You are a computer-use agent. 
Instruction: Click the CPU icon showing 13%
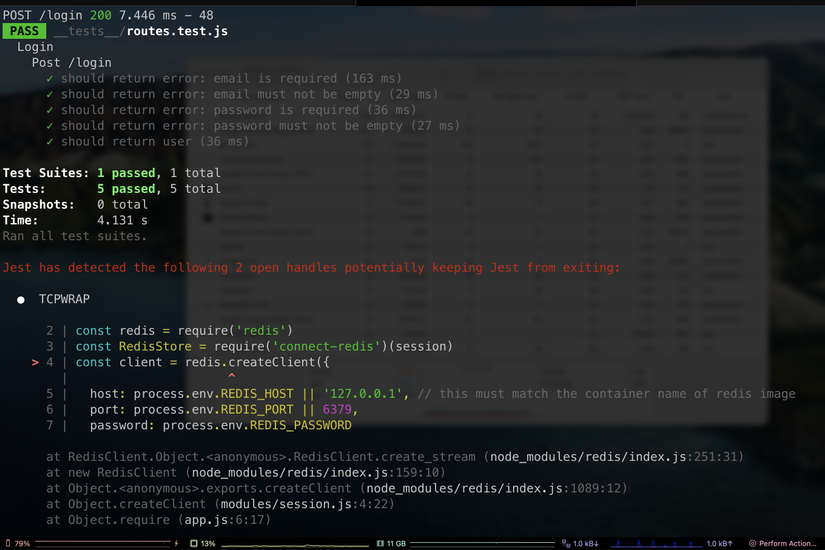click(x=194, y=543)
